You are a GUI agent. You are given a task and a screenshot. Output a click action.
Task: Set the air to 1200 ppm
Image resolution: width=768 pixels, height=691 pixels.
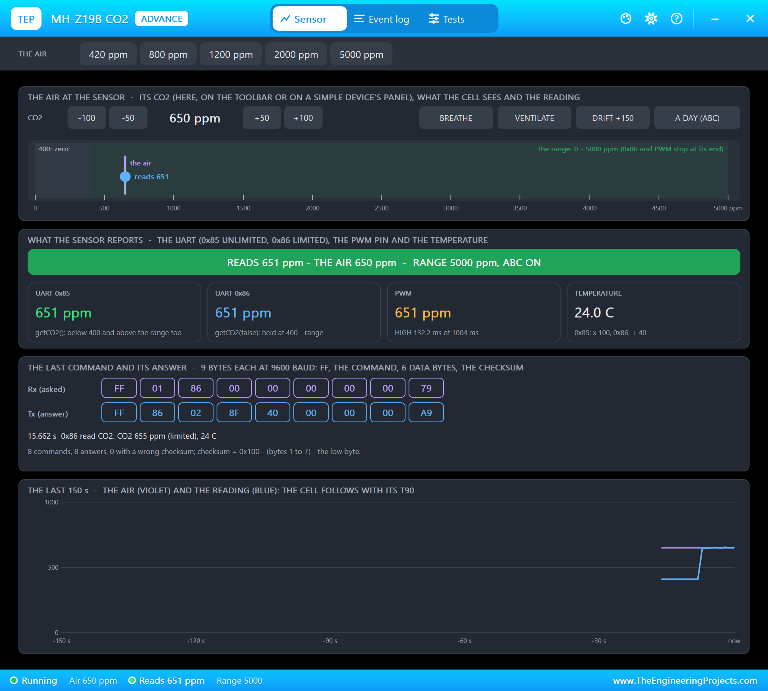(231, 54)
